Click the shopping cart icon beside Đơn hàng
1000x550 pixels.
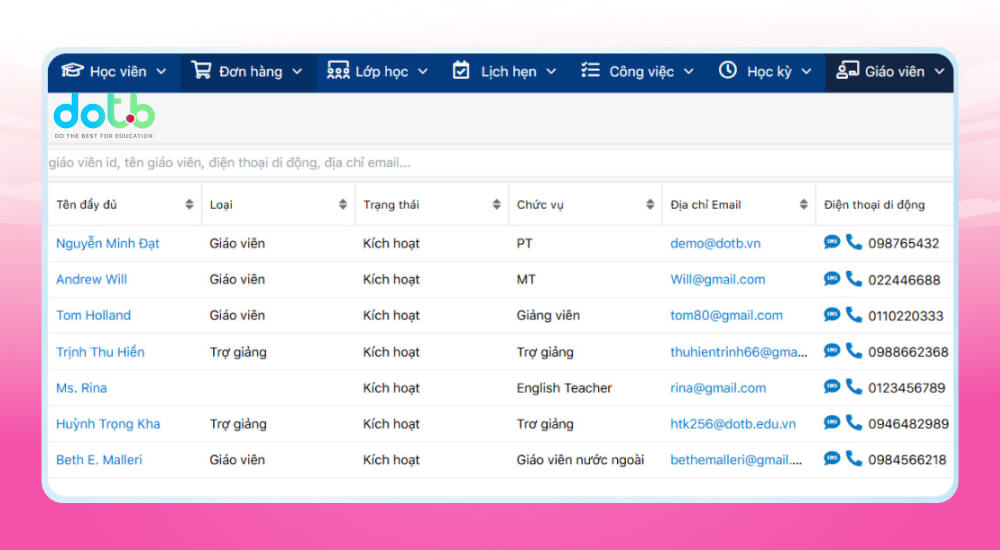click(x=201, y=70)
